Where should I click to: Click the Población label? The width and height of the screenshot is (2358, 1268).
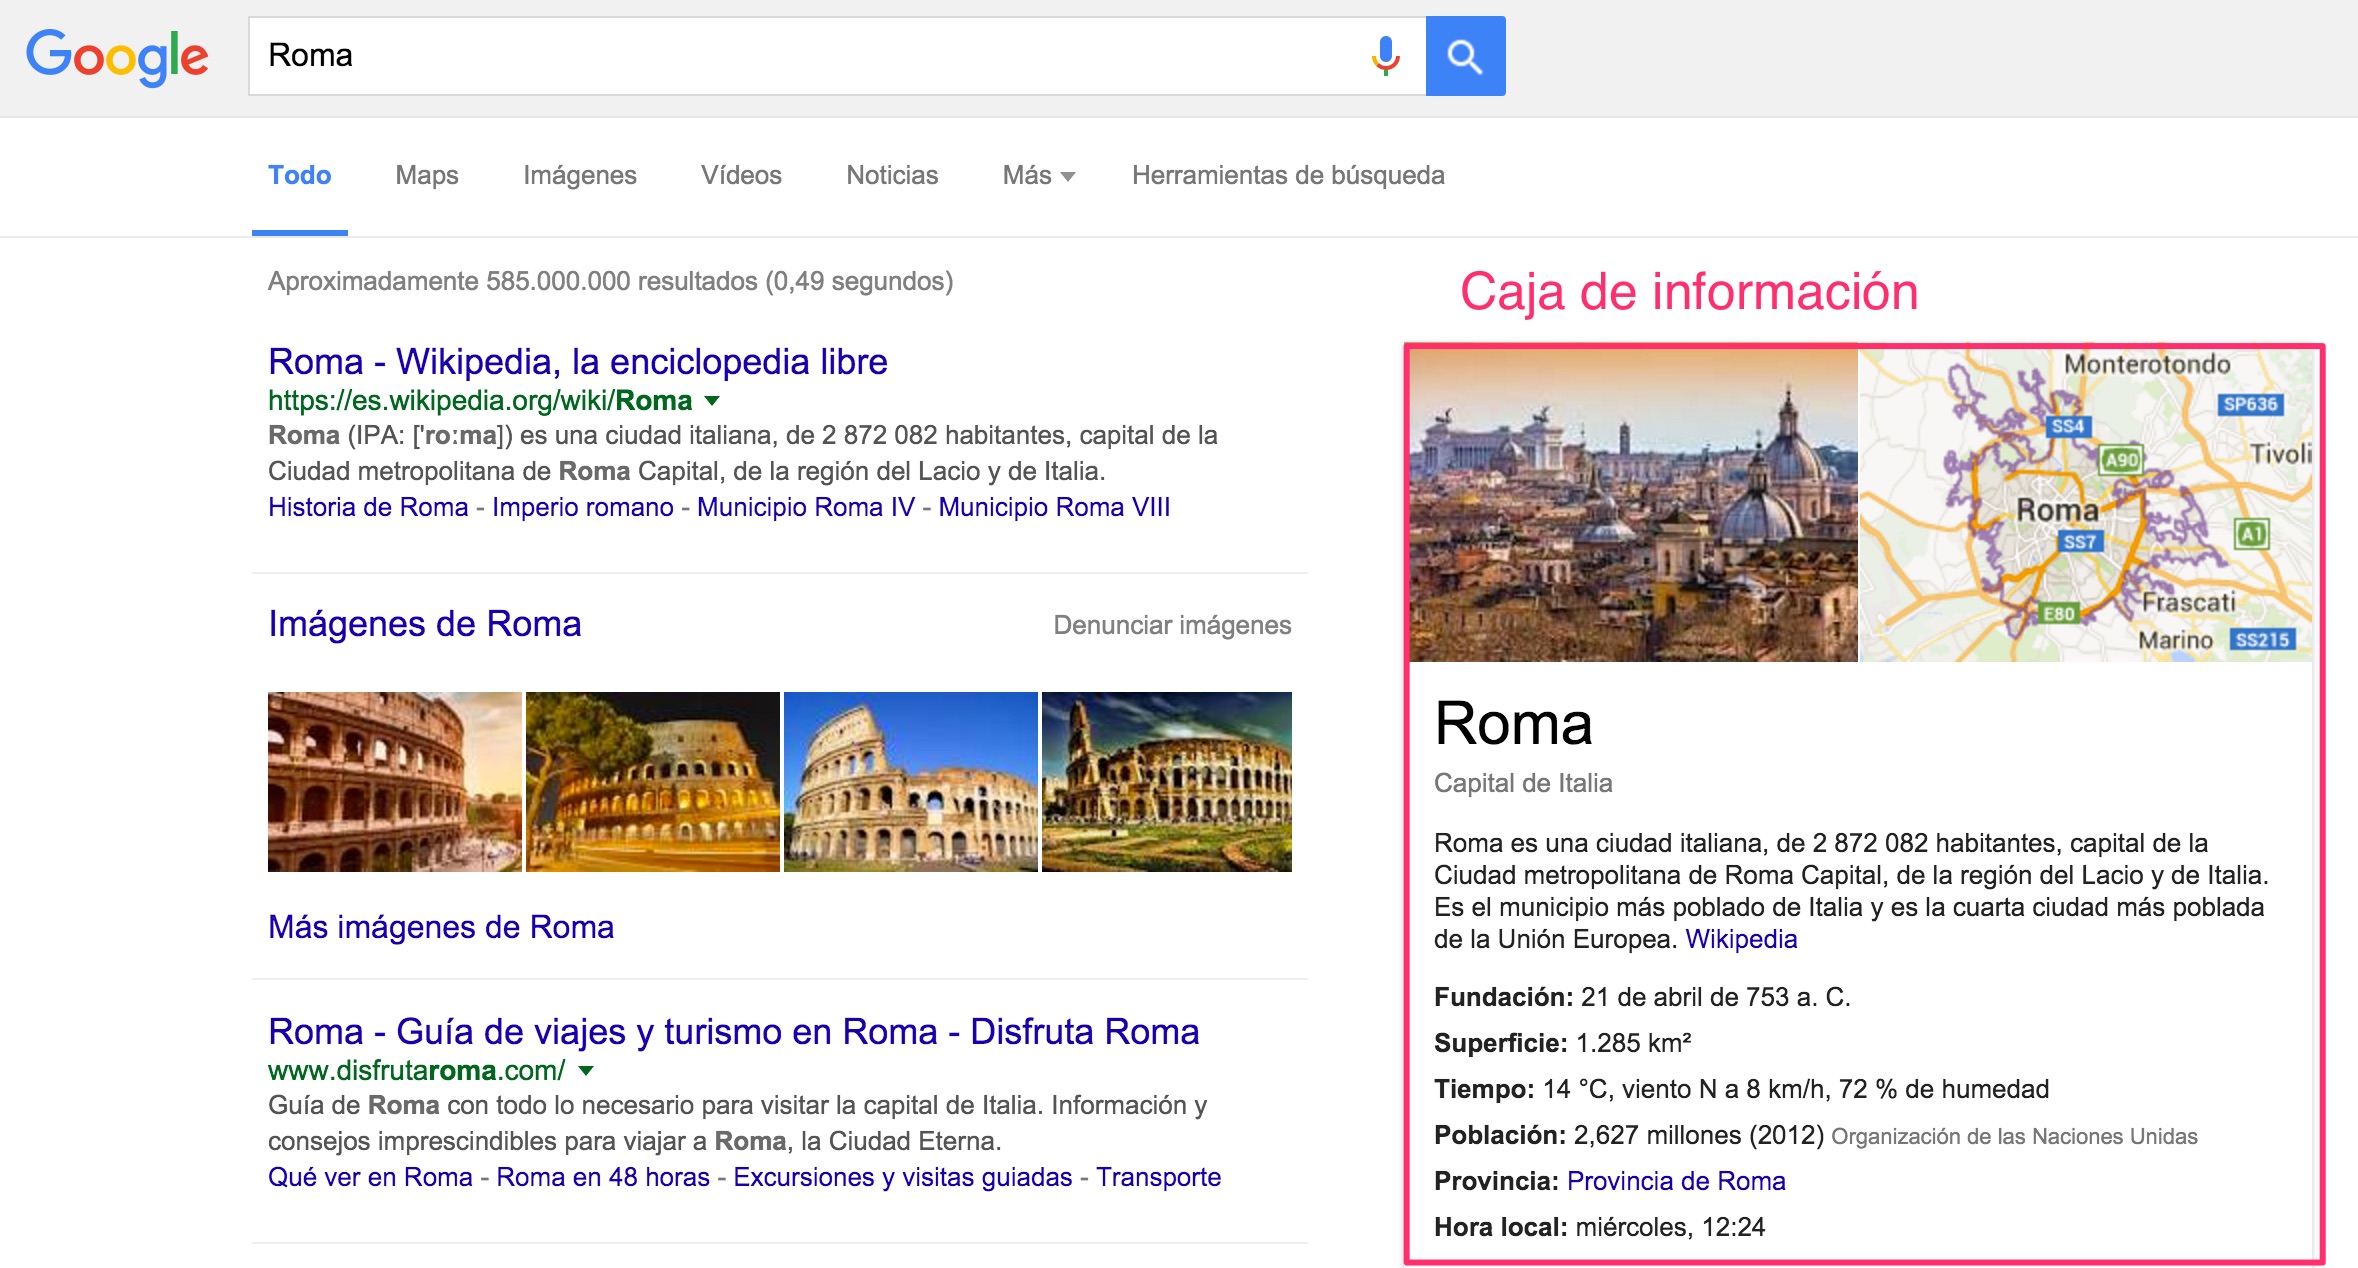1500,1135
